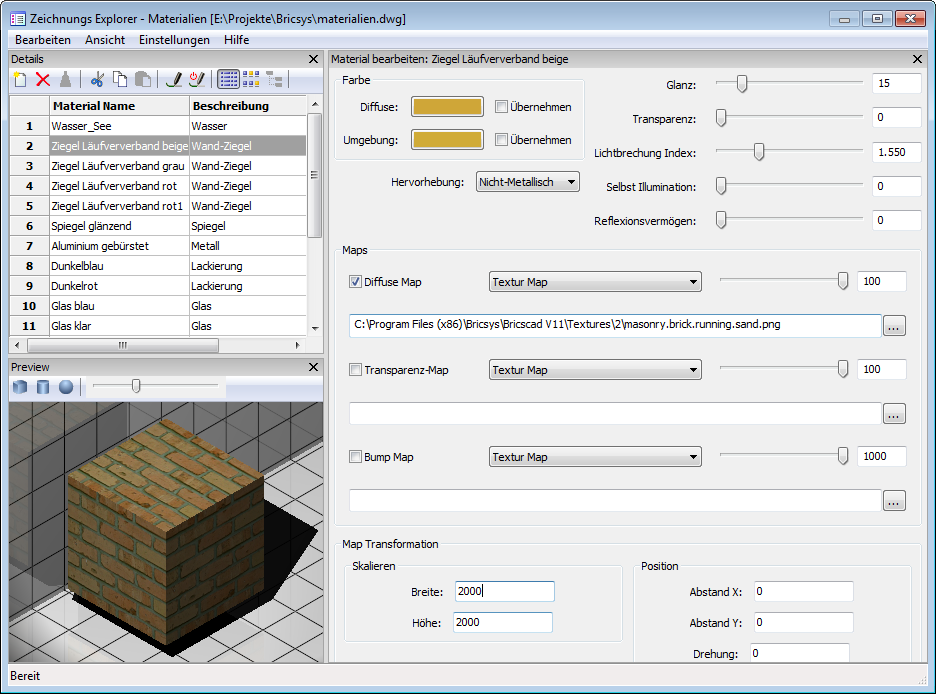This screenshot has height=694, width=936.
Task: Click the Abstand Y input field
Action: click(803, 622)
